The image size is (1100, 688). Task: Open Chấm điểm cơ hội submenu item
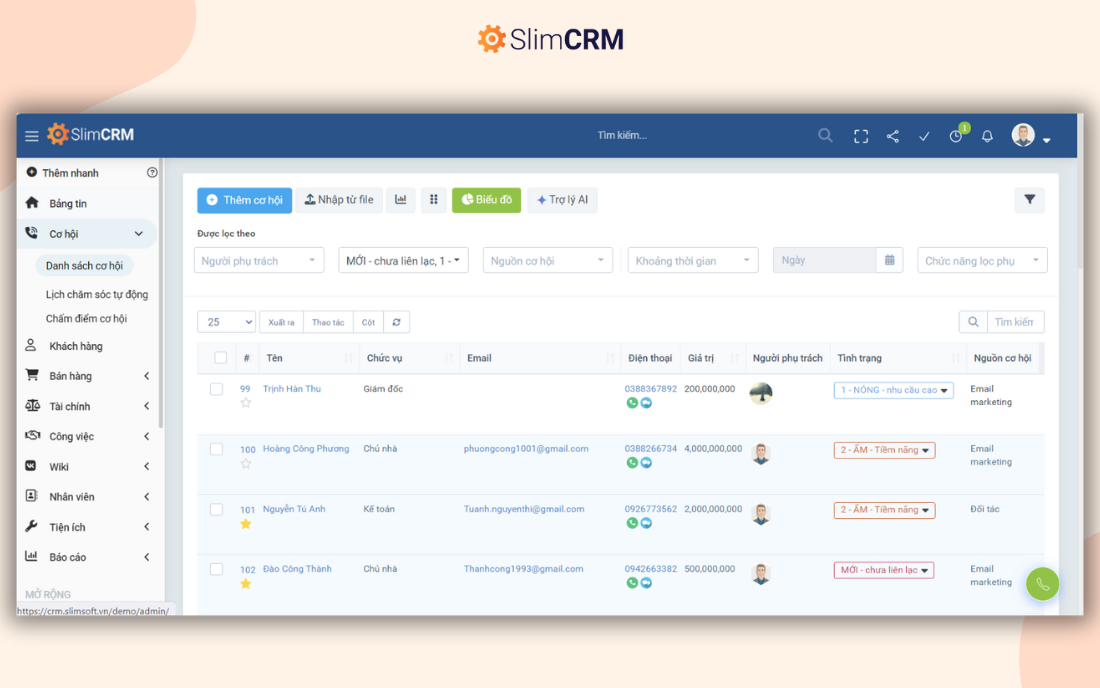[x=86, y=319]
